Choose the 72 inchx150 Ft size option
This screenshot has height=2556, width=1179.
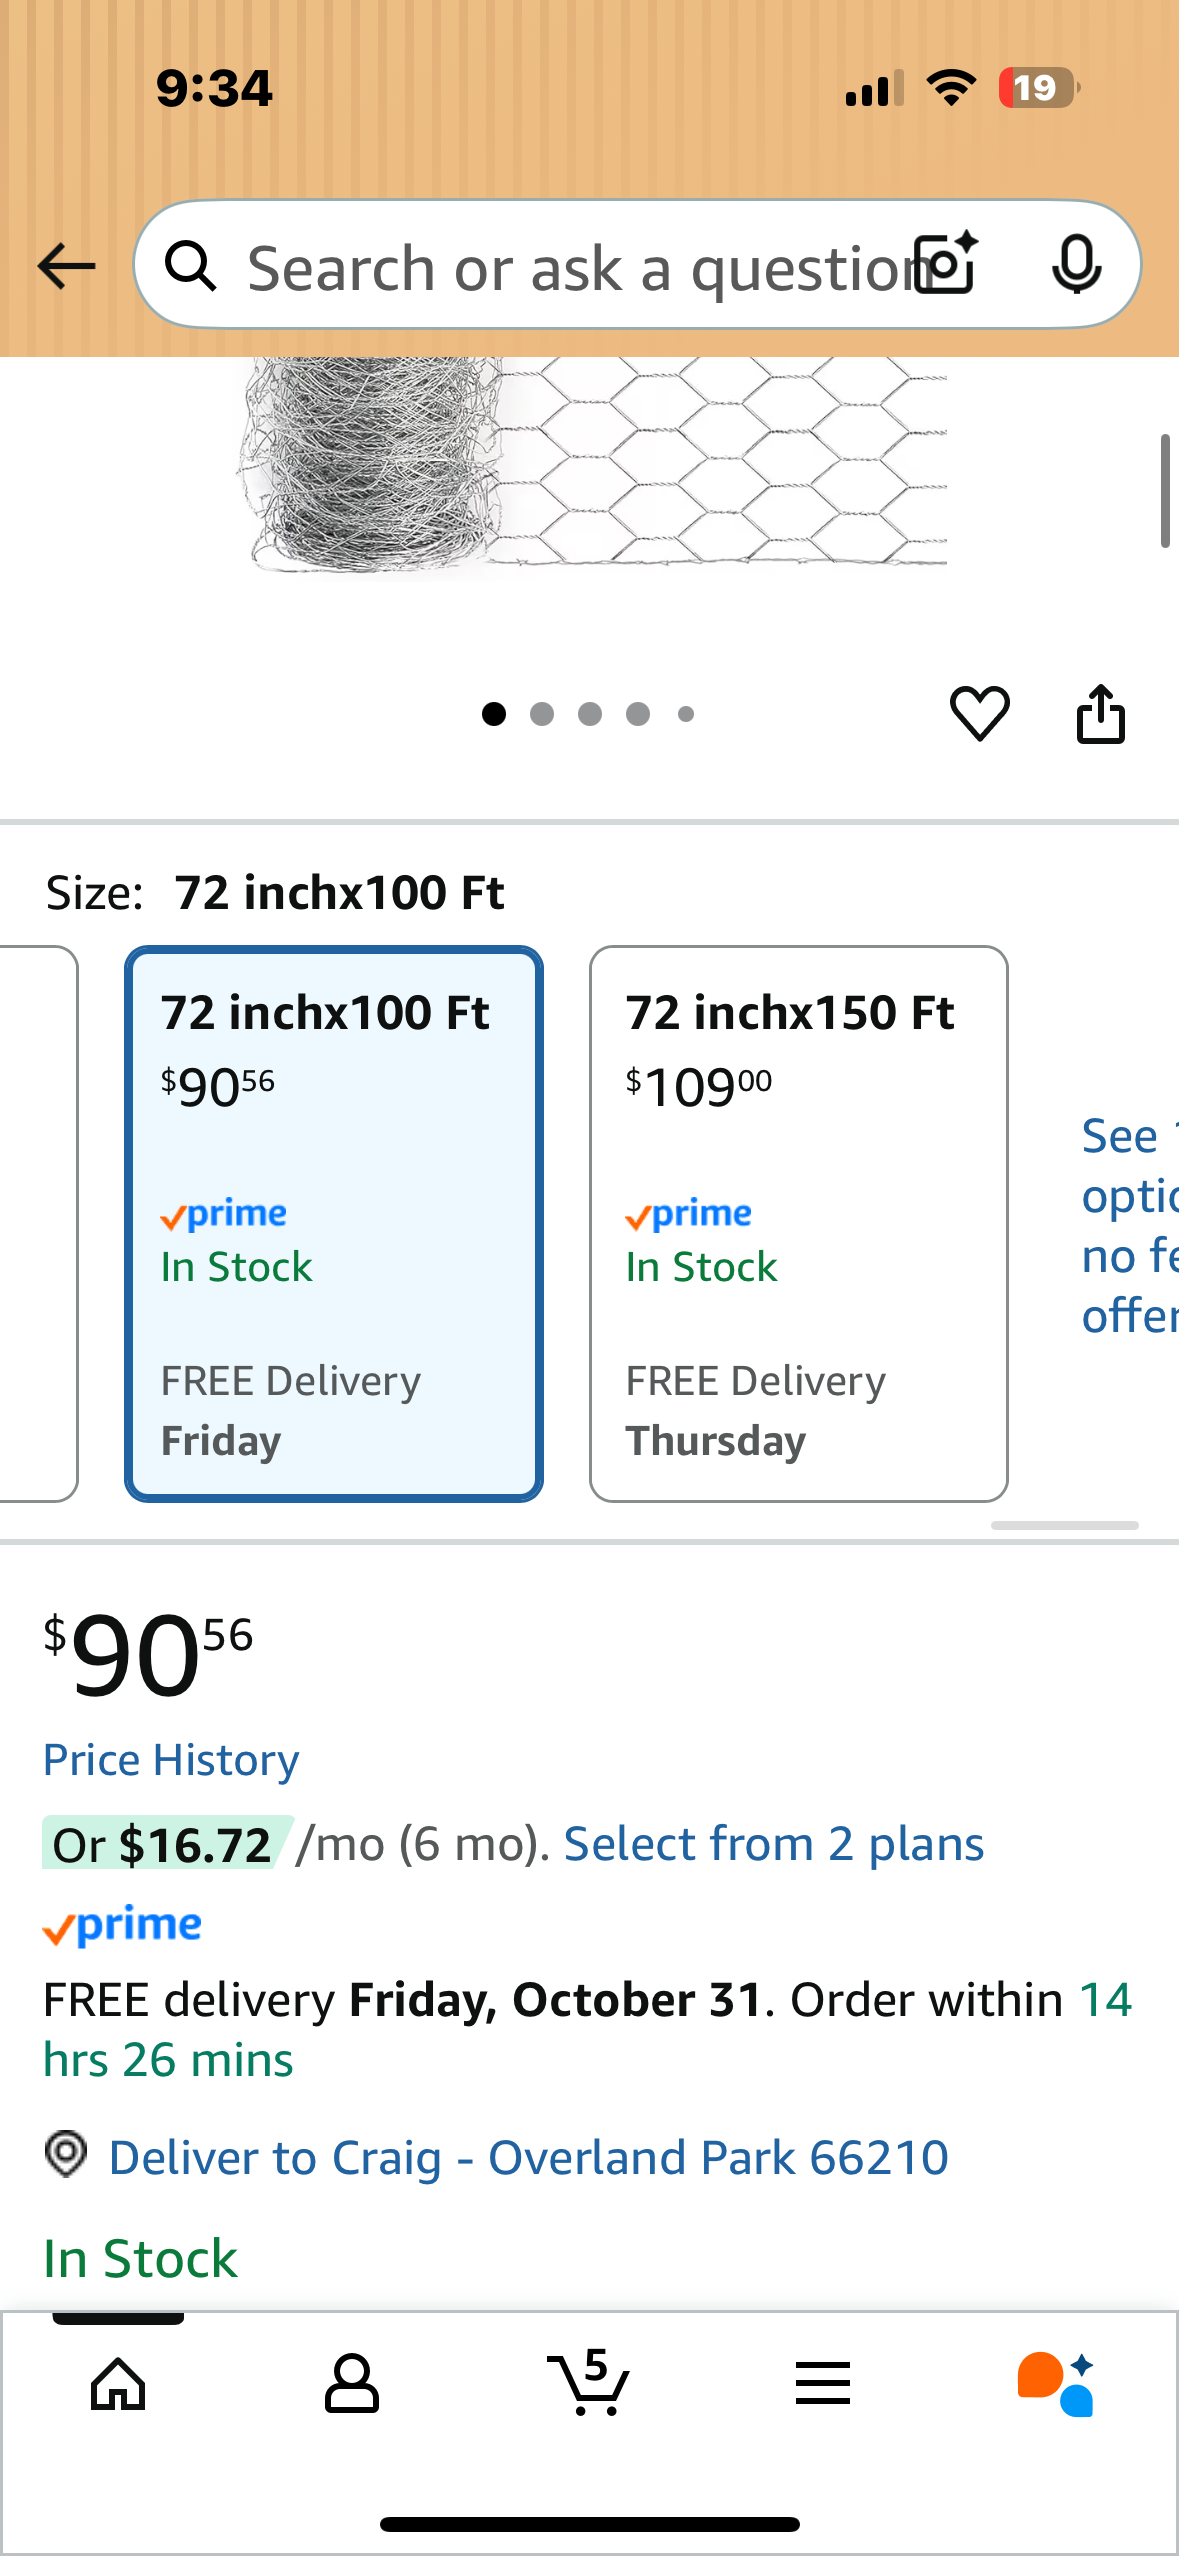(x=798, y=1223)
